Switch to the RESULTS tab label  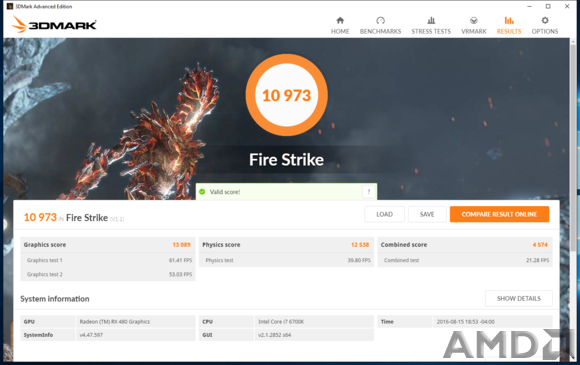tap(509, 31)
